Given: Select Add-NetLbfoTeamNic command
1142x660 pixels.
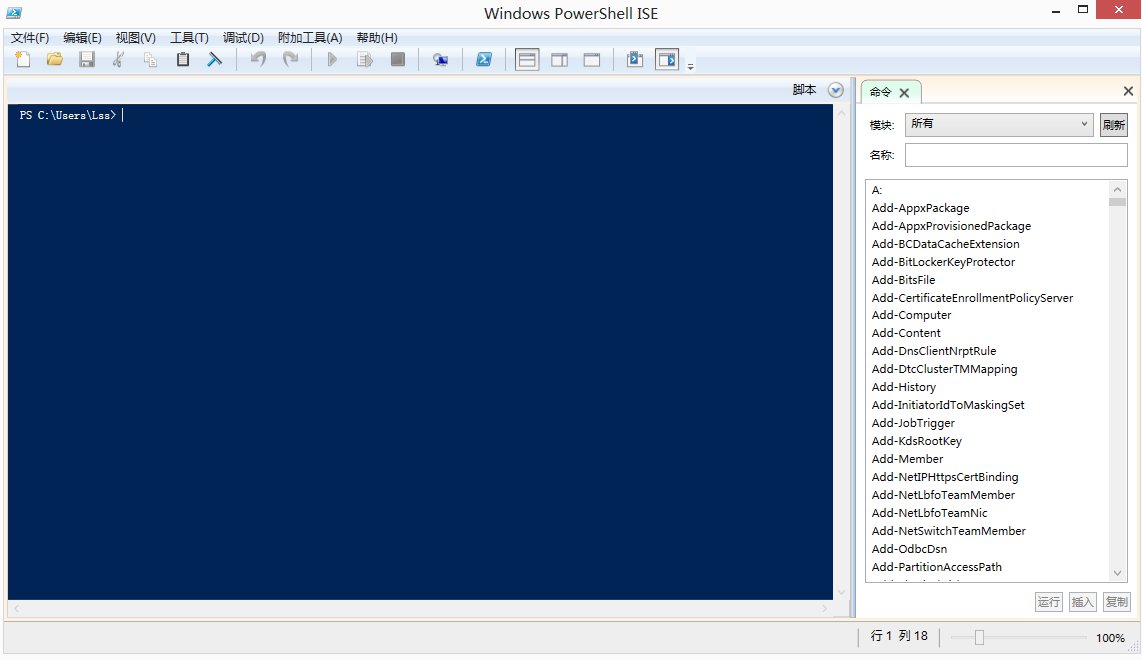Looking at the screenshot, I should tap(929, 513).
